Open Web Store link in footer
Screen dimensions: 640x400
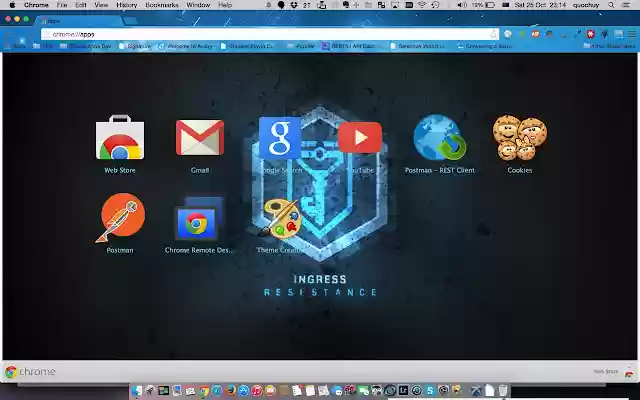(606, 371)
